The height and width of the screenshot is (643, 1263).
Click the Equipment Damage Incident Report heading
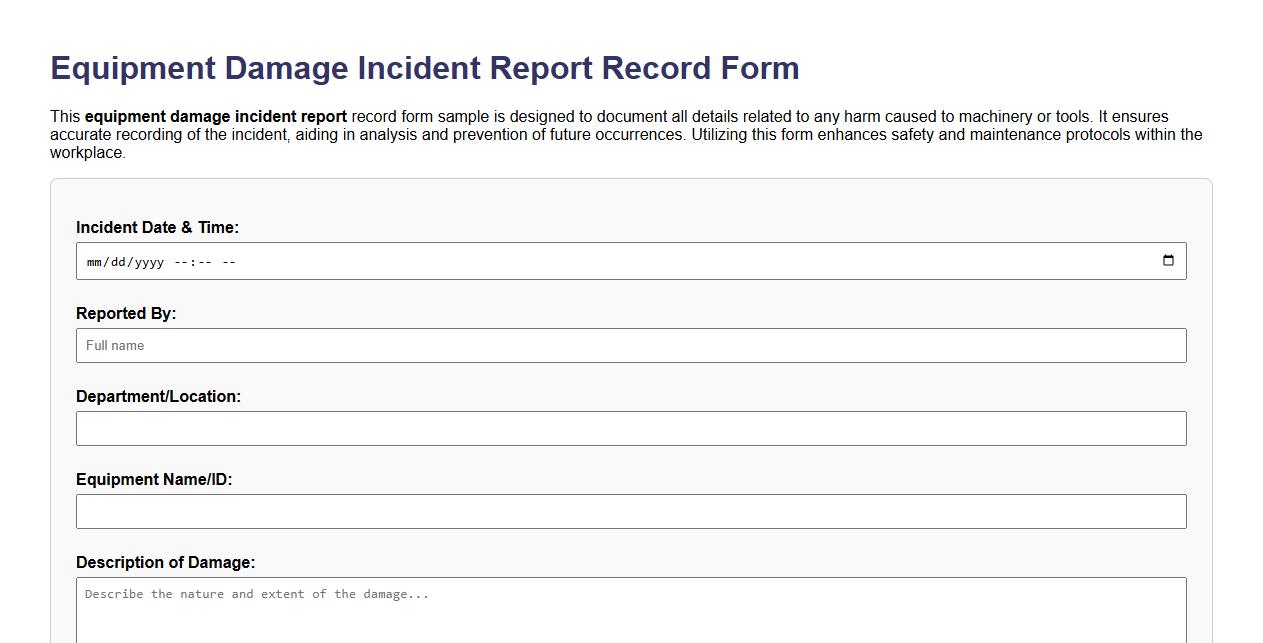coord(424,68)
